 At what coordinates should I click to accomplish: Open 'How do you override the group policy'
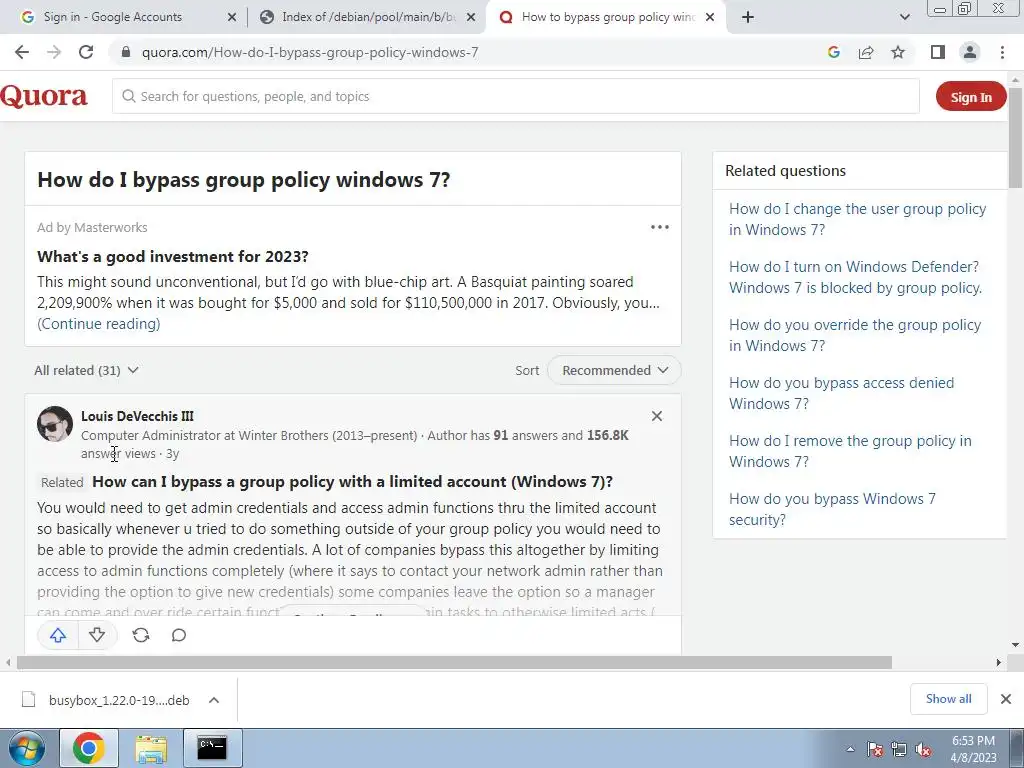click(855, 336)
